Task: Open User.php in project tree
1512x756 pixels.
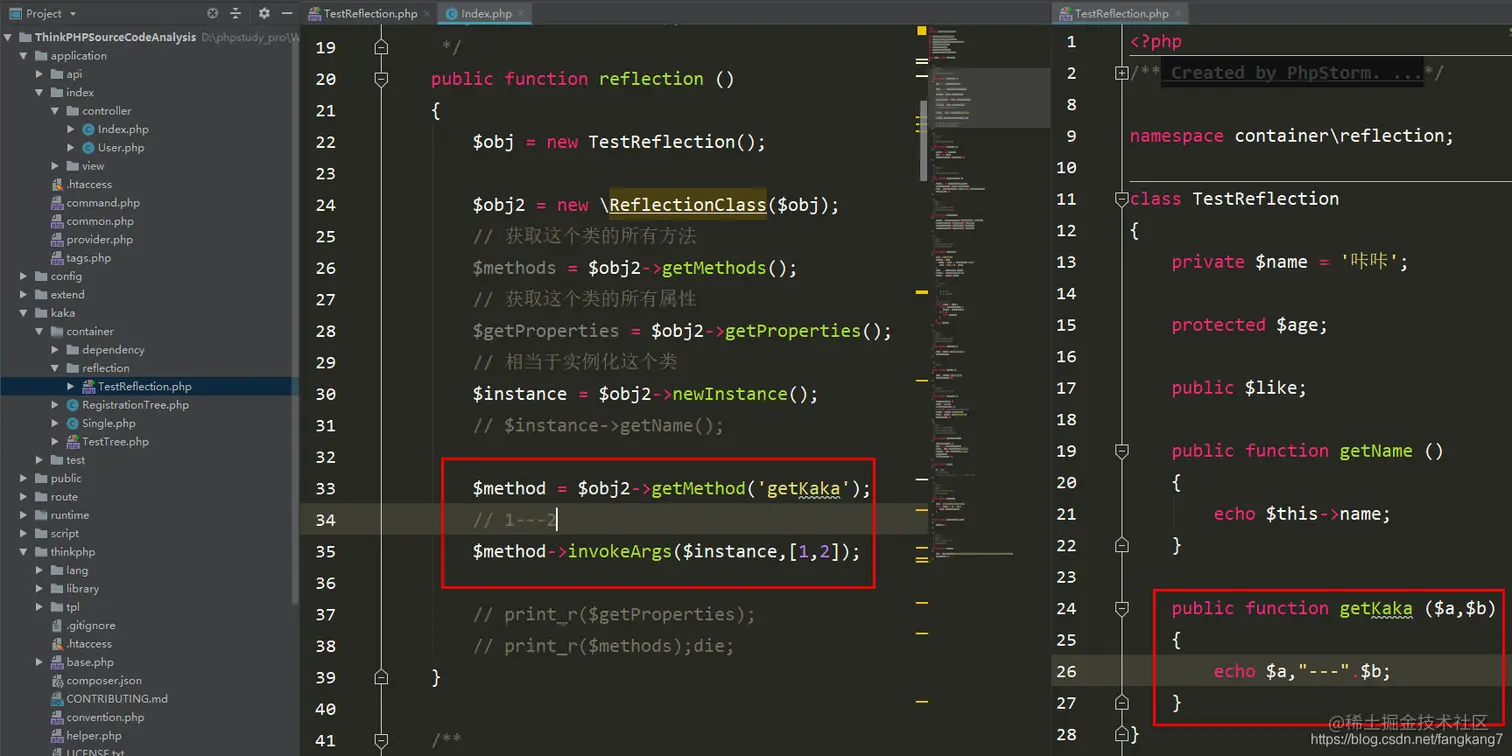Action: click(120, 148)
